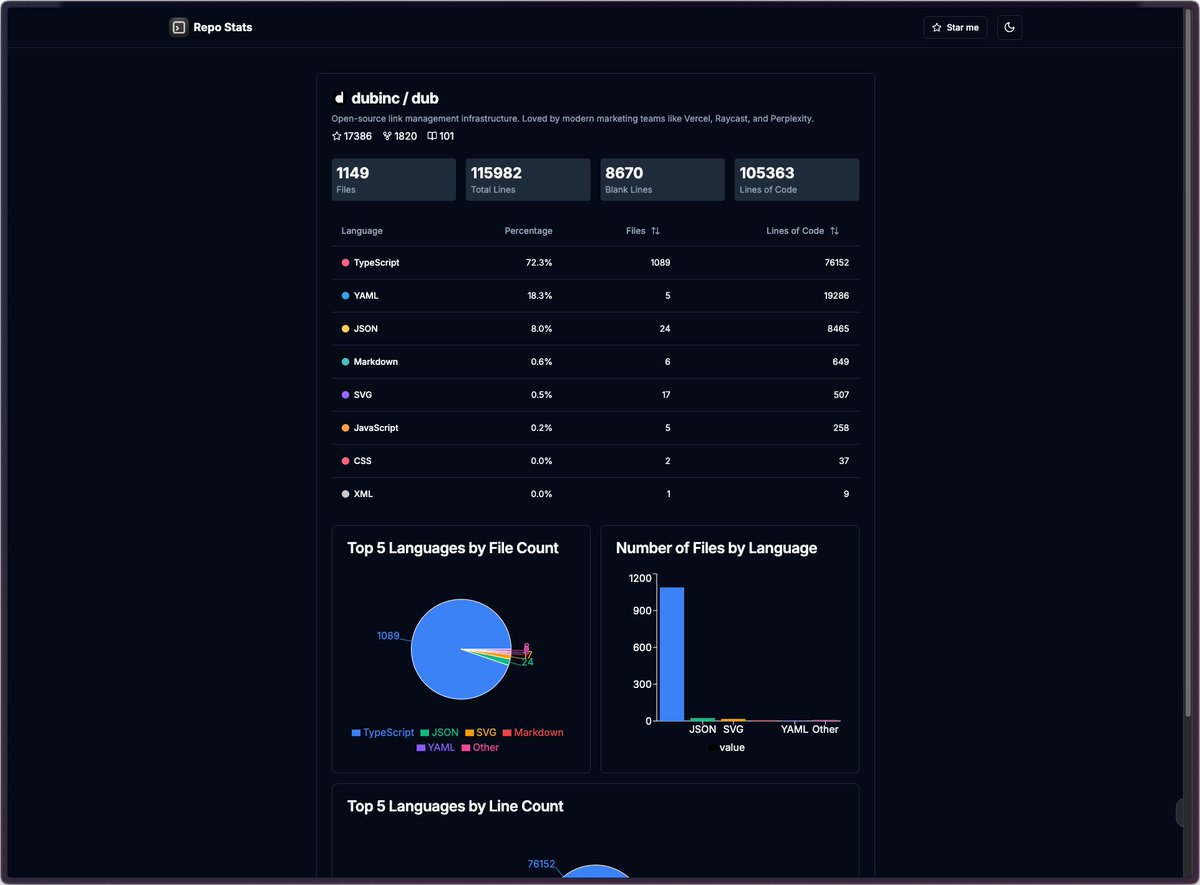This screenshot has height=885, width=1200.
Task: Click the 18.3% percentage value
Action: [x=539, y=296]
